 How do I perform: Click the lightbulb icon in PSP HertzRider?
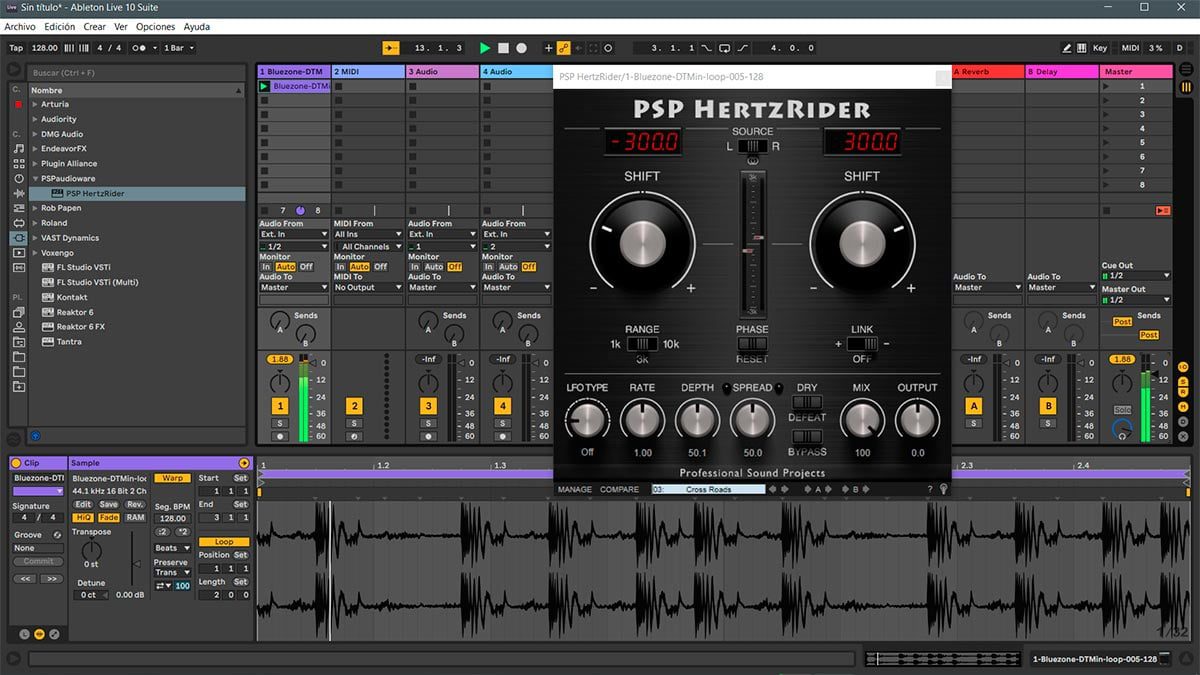[942, 489]
